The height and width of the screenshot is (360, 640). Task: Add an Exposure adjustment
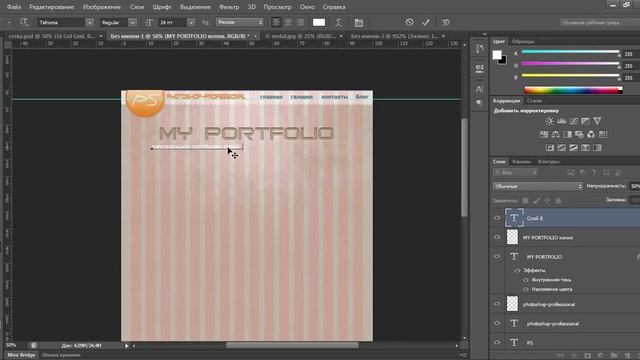[x=585, y=121]
